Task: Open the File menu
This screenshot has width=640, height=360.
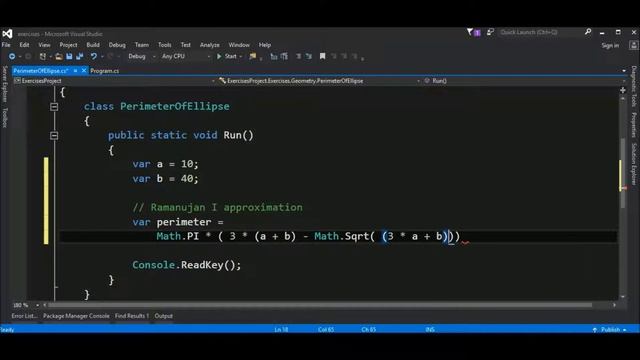Action: click(6, 45)
